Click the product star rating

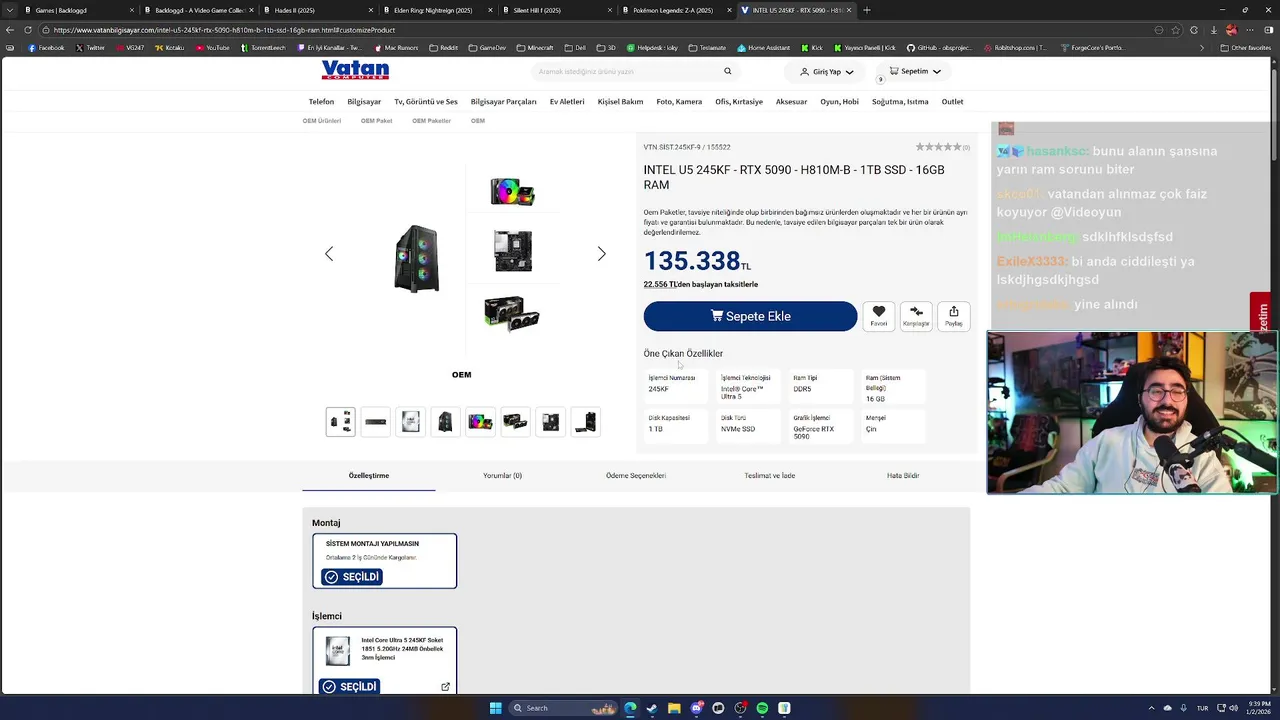tap(939, 147)
